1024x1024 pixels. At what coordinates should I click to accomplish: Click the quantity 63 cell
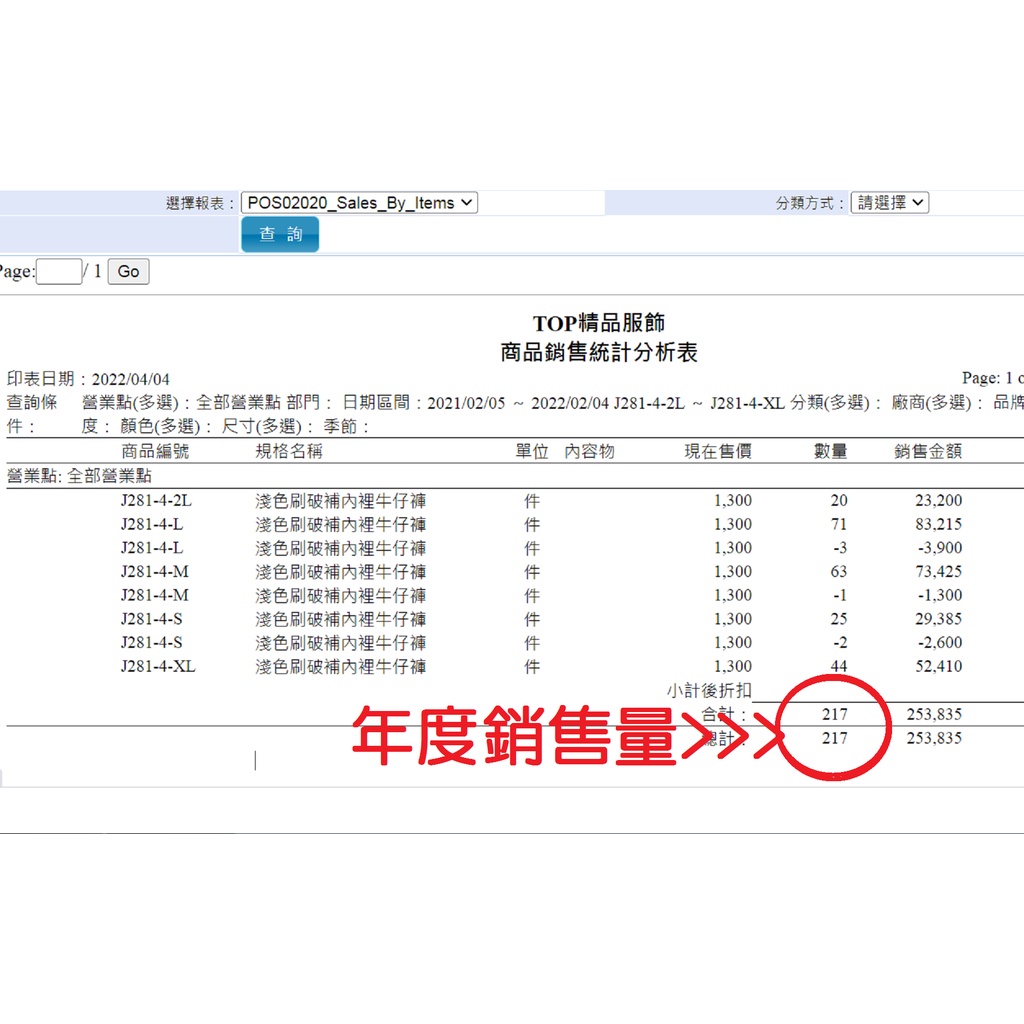pos(838,572)
